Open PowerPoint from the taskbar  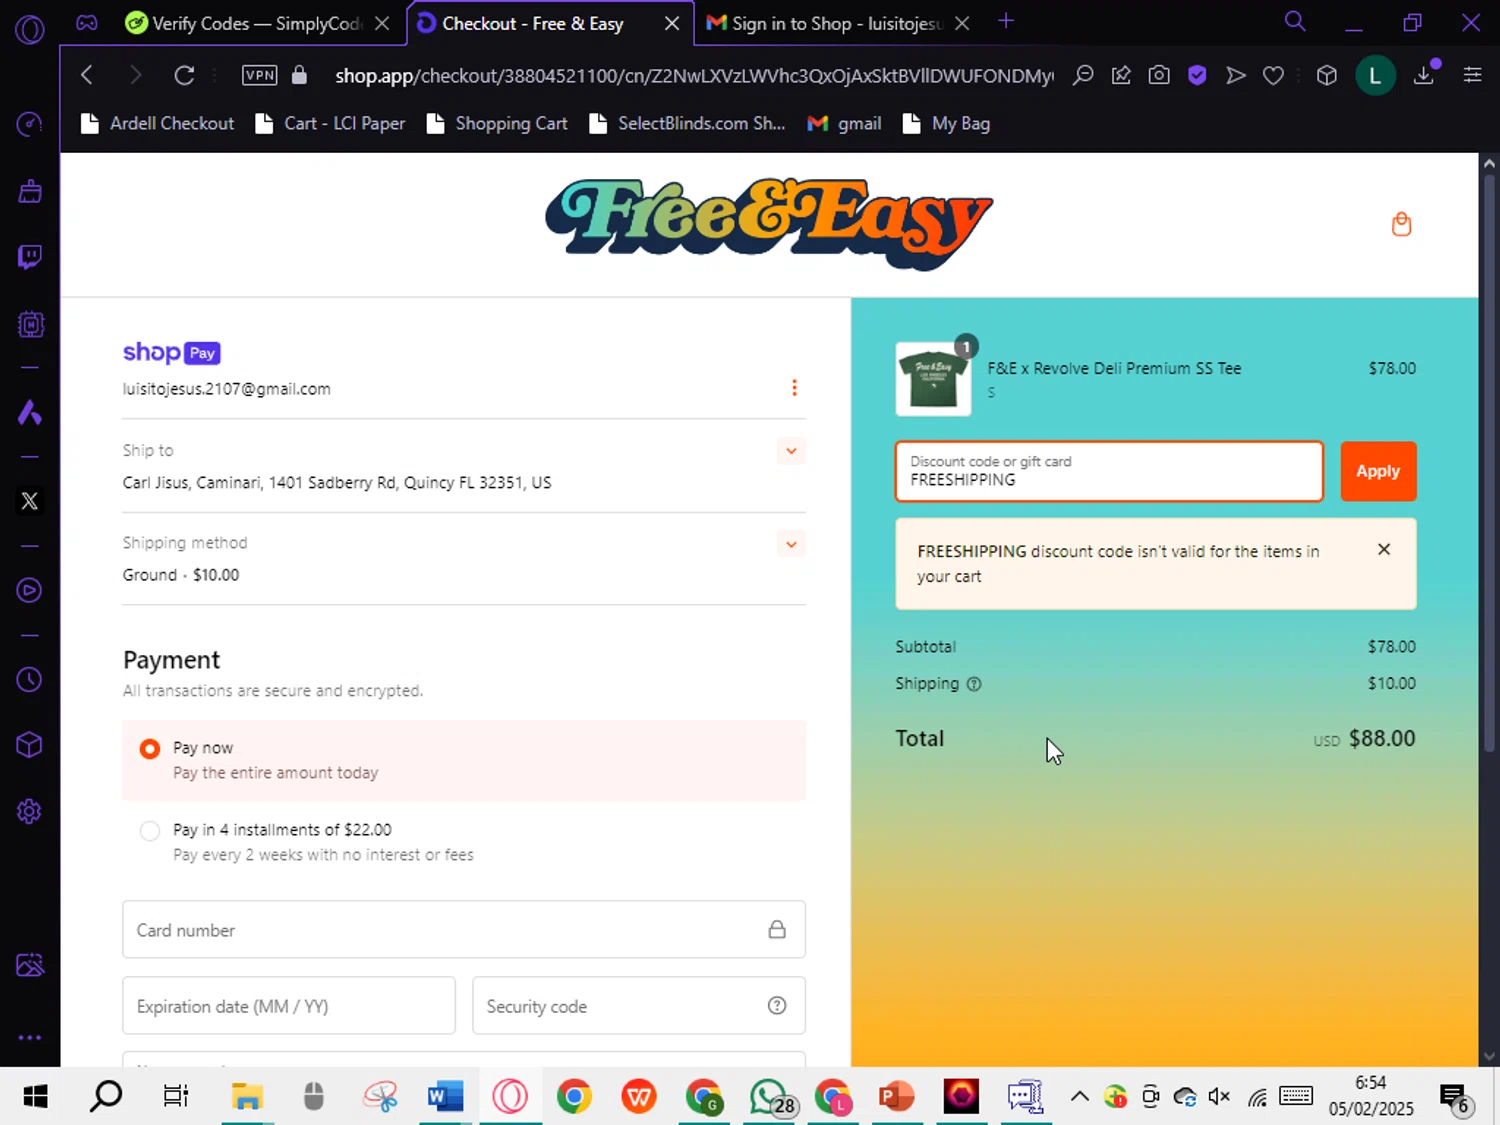pos(896,1097)
